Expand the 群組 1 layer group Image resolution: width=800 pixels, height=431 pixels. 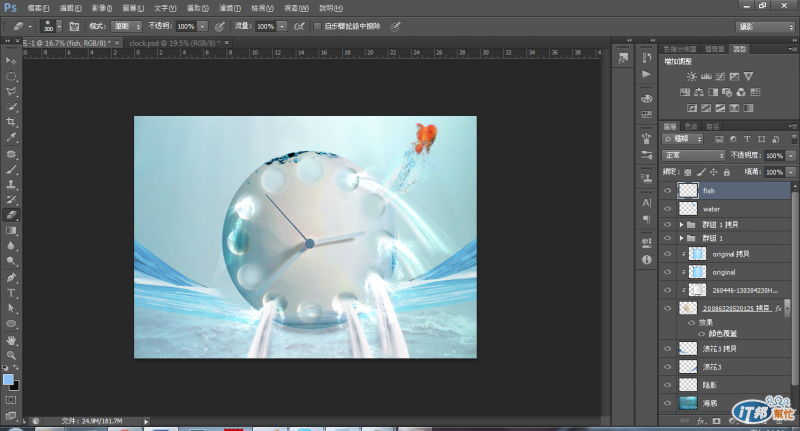(x=682, y=239)
